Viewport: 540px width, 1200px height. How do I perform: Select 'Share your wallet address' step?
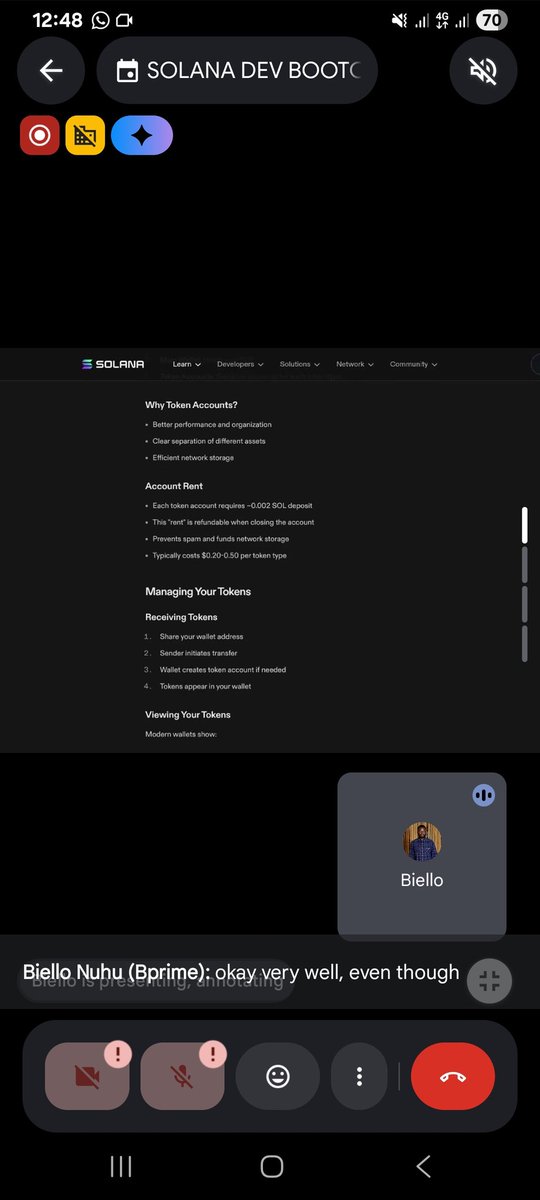click(201, 637)
